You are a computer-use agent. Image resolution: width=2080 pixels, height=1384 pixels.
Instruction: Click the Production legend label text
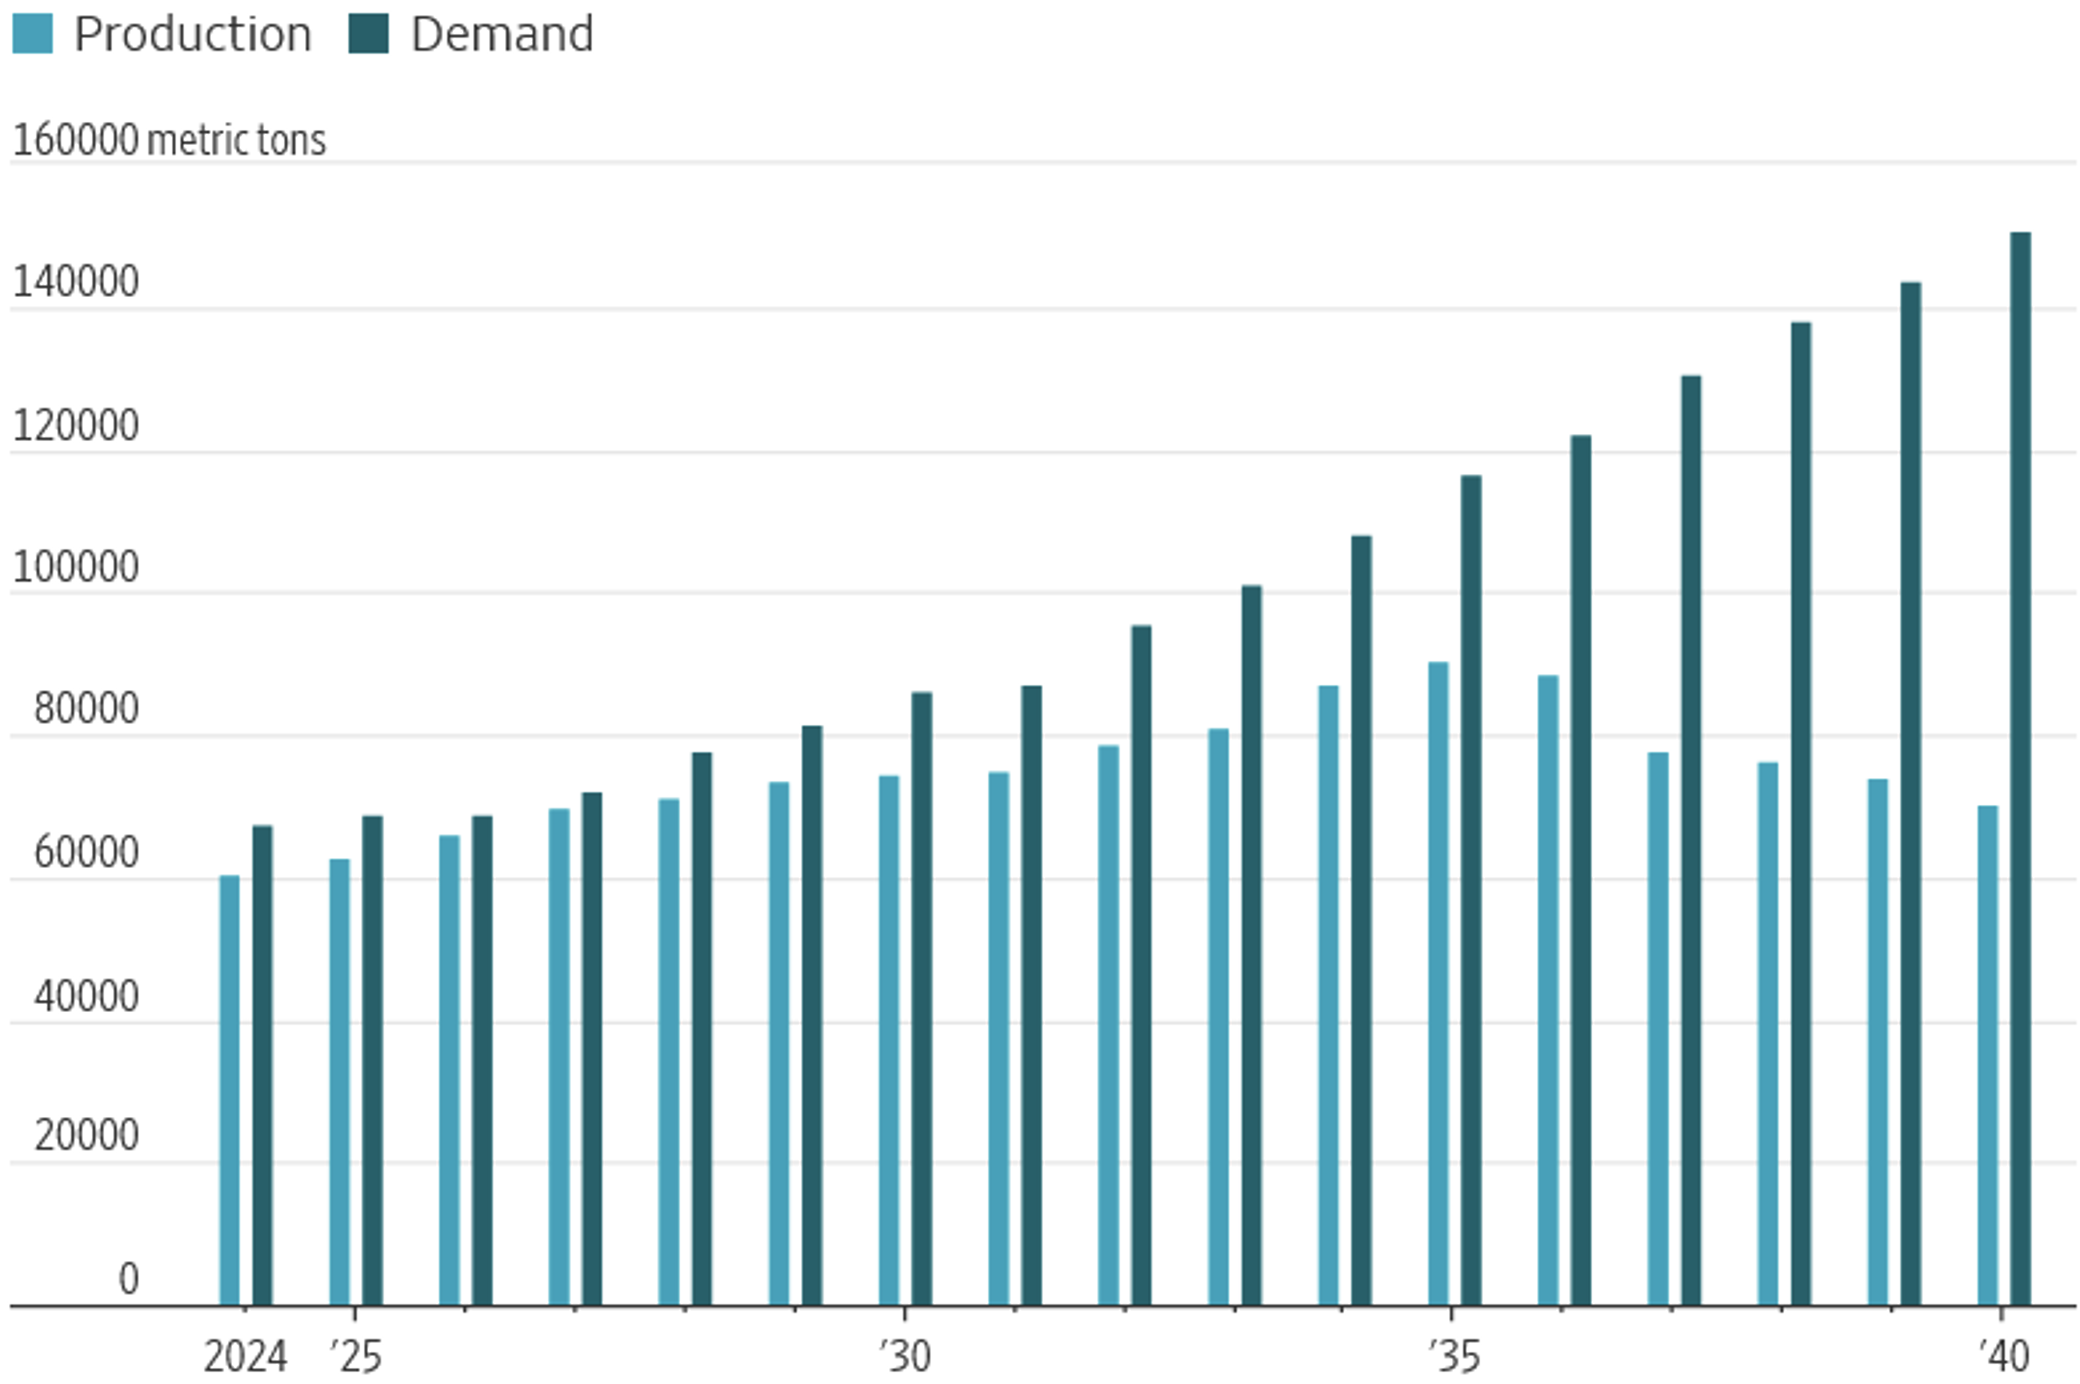[192, 35]
